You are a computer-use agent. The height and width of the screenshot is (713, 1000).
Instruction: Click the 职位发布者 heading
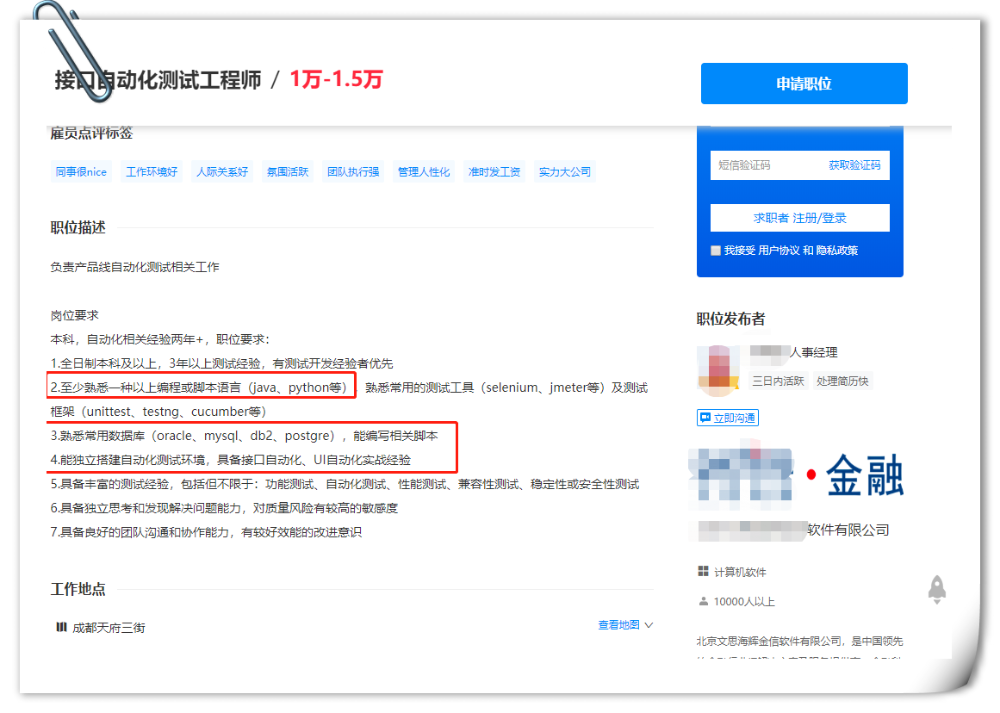[730, 319]
